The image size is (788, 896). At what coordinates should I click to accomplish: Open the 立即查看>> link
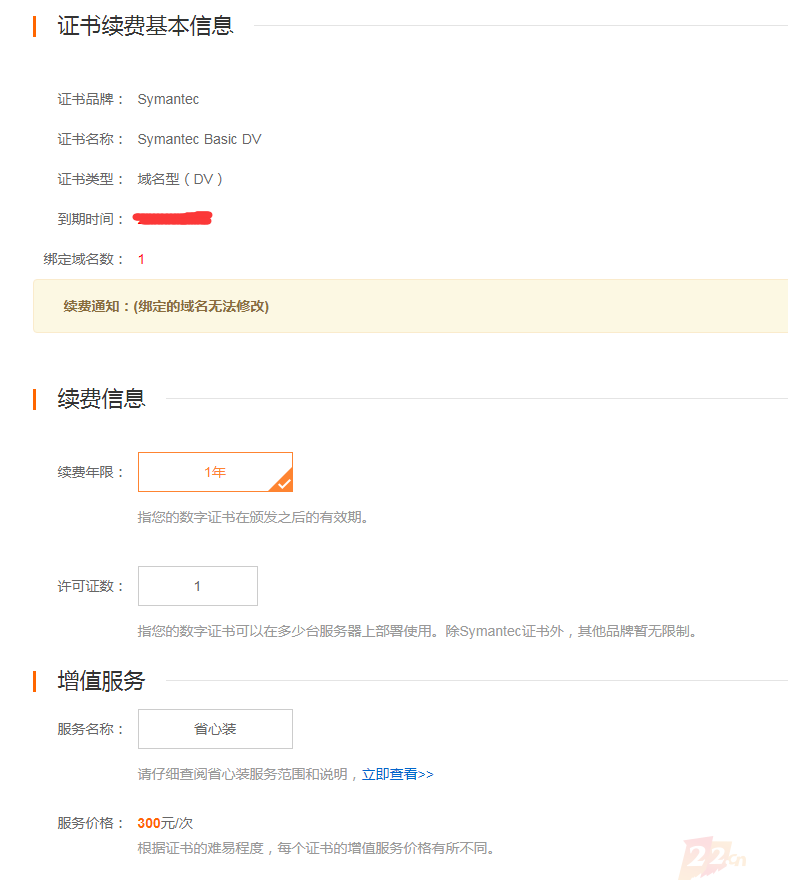(x=398, y=774)
